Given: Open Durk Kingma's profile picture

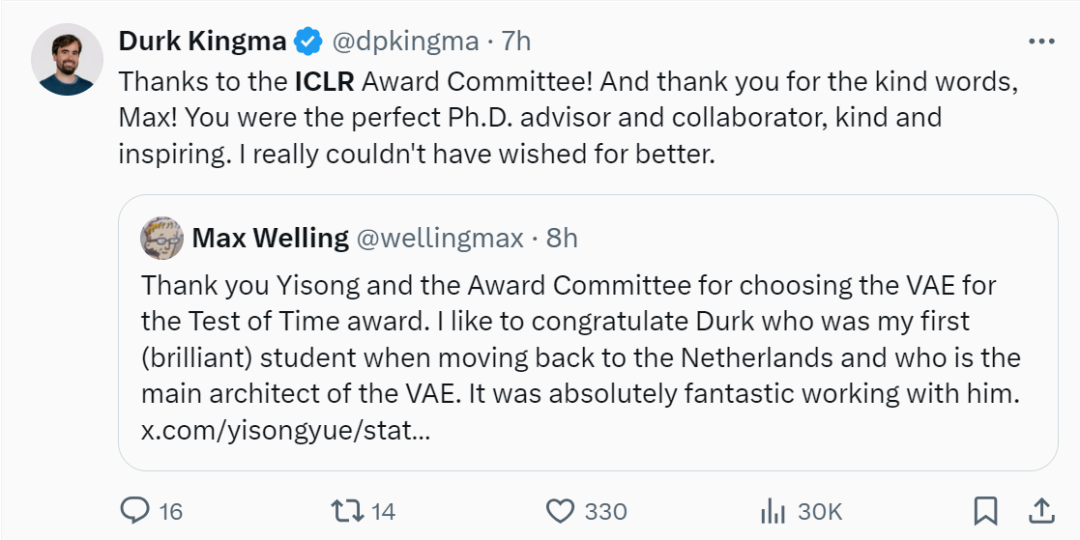Looking at the screenshot, I should pyautogui.click(x=67, y=59).
